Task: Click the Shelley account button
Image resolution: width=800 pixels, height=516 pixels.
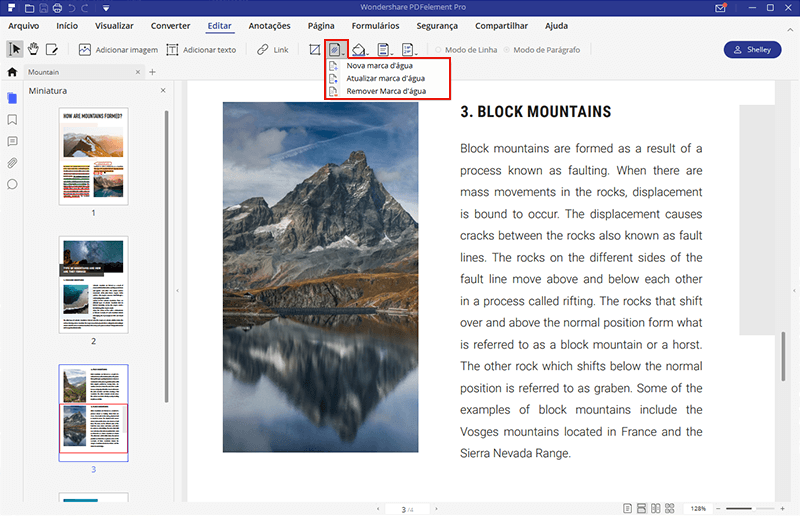Action: (x=752, y=49)
